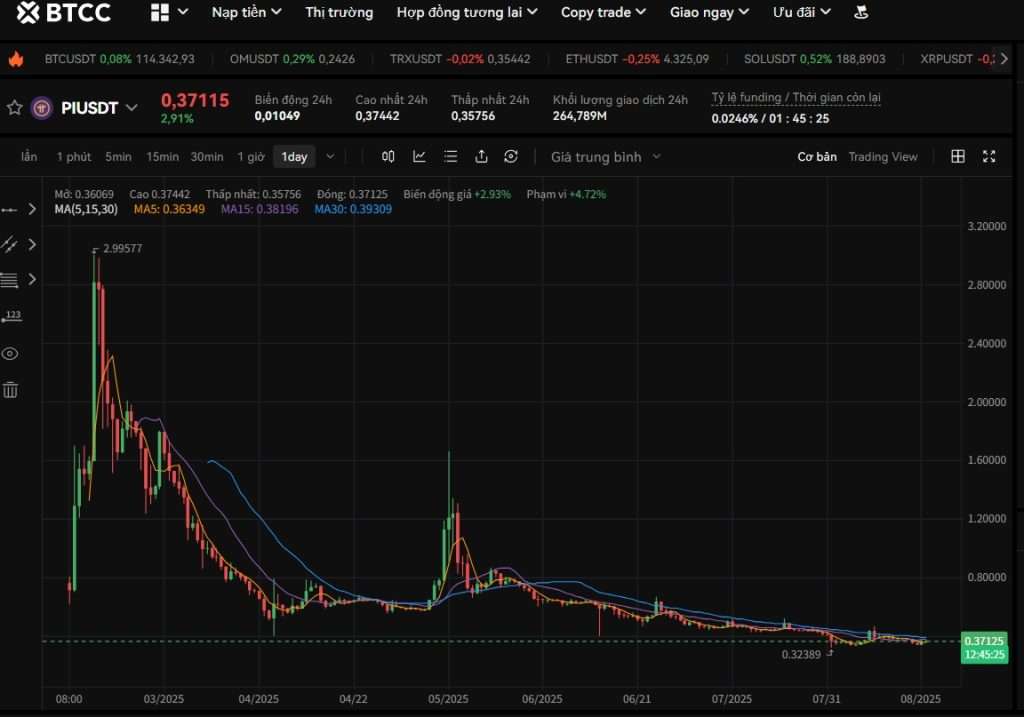Open the brush annotation tool
1024x717 pixels.
(x=10, y=244)
